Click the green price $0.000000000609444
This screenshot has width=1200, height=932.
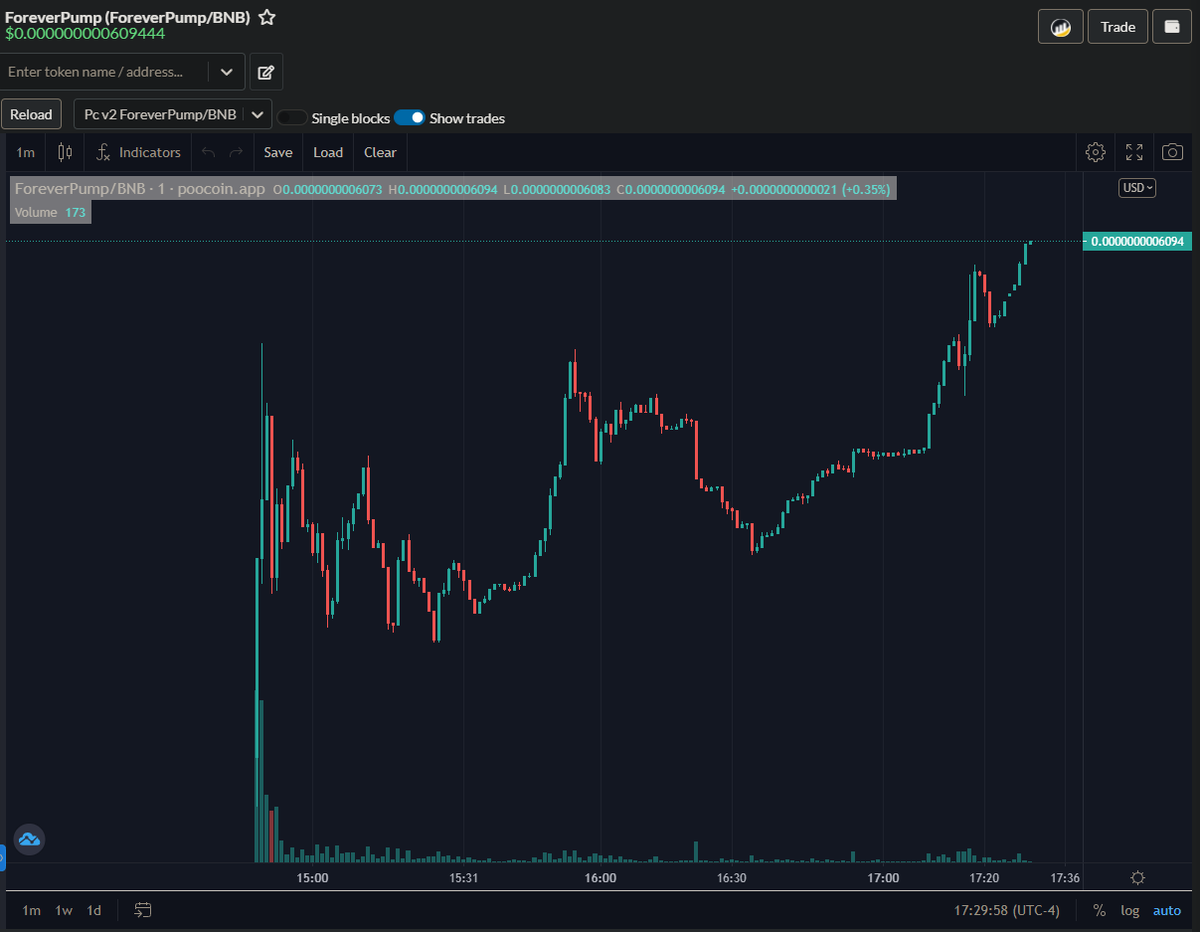(85, 33)
